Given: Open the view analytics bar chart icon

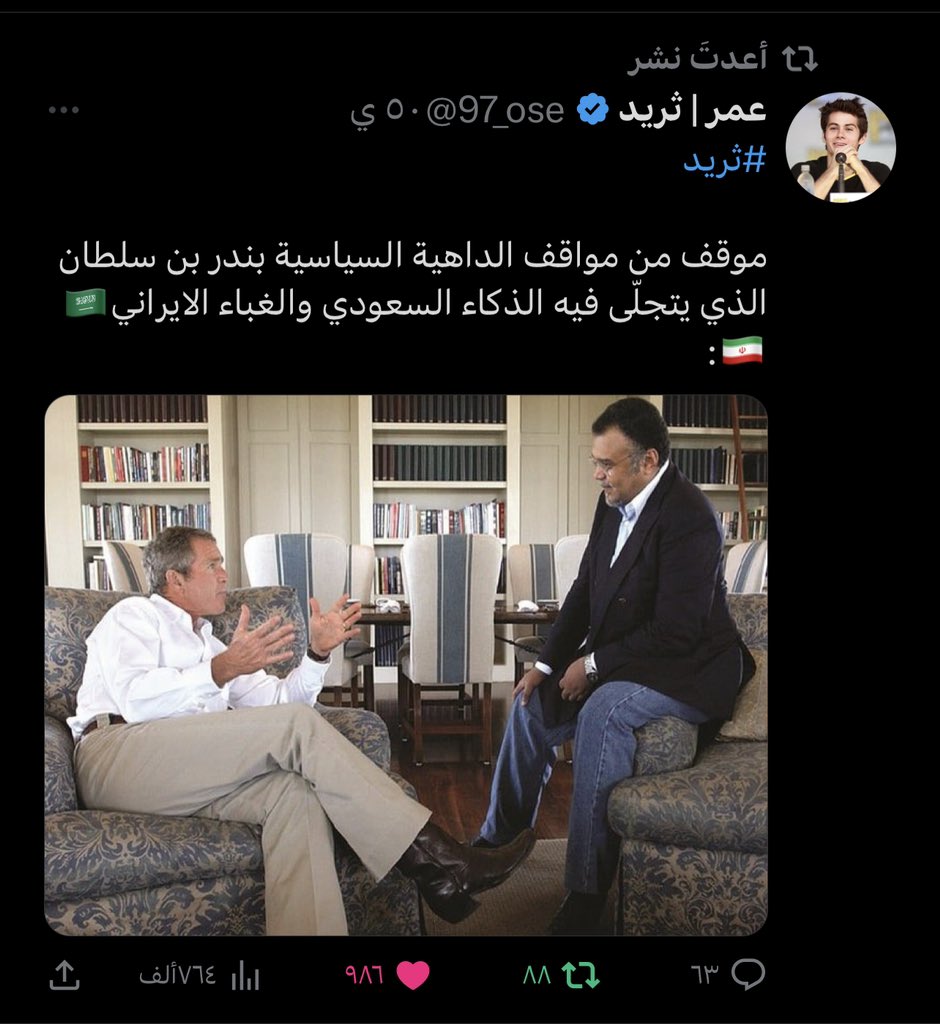Looking at the screenshot, I should (246, 976).
